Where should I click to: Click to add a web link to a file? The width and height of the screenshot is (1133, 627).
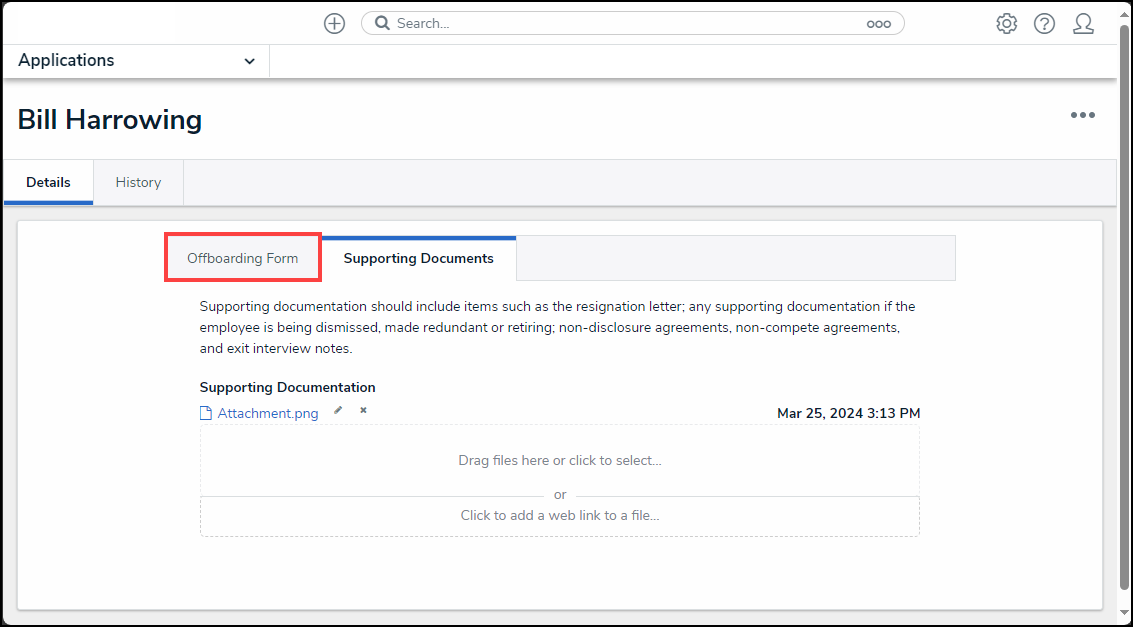pyautogui.click(x=559, y=515)
